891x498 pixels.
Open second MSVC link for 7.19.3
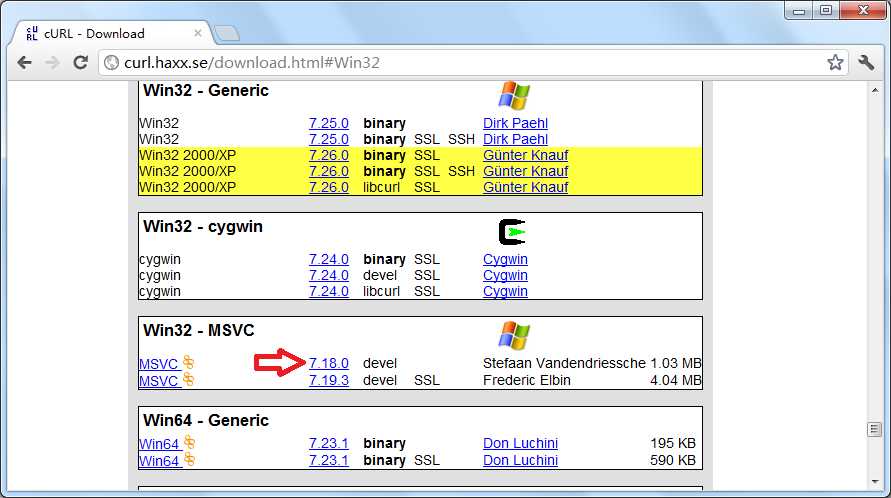[x=159, y=381]
